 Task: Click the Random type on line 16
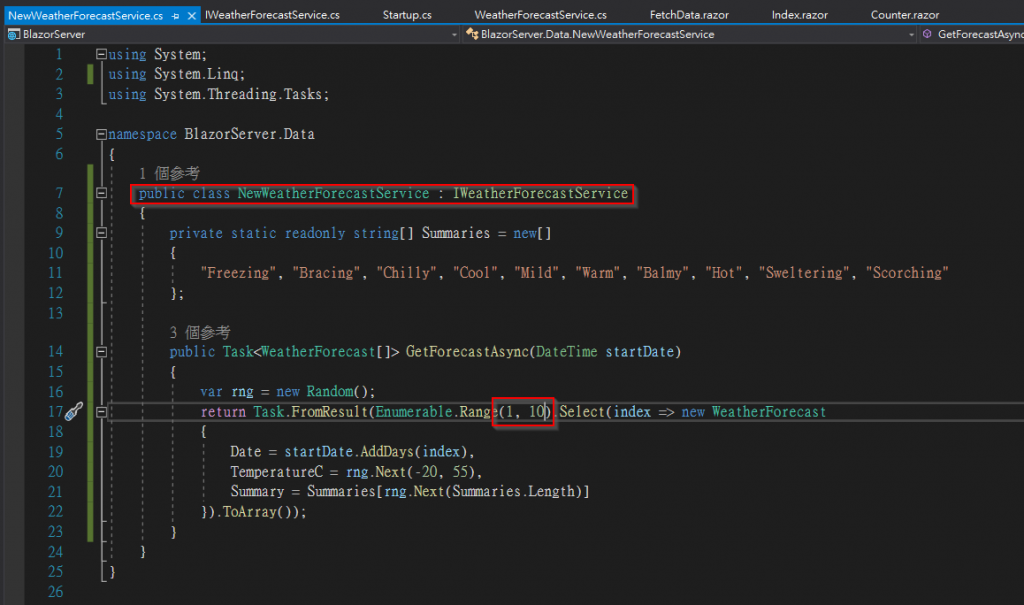(x=330, y=391)
